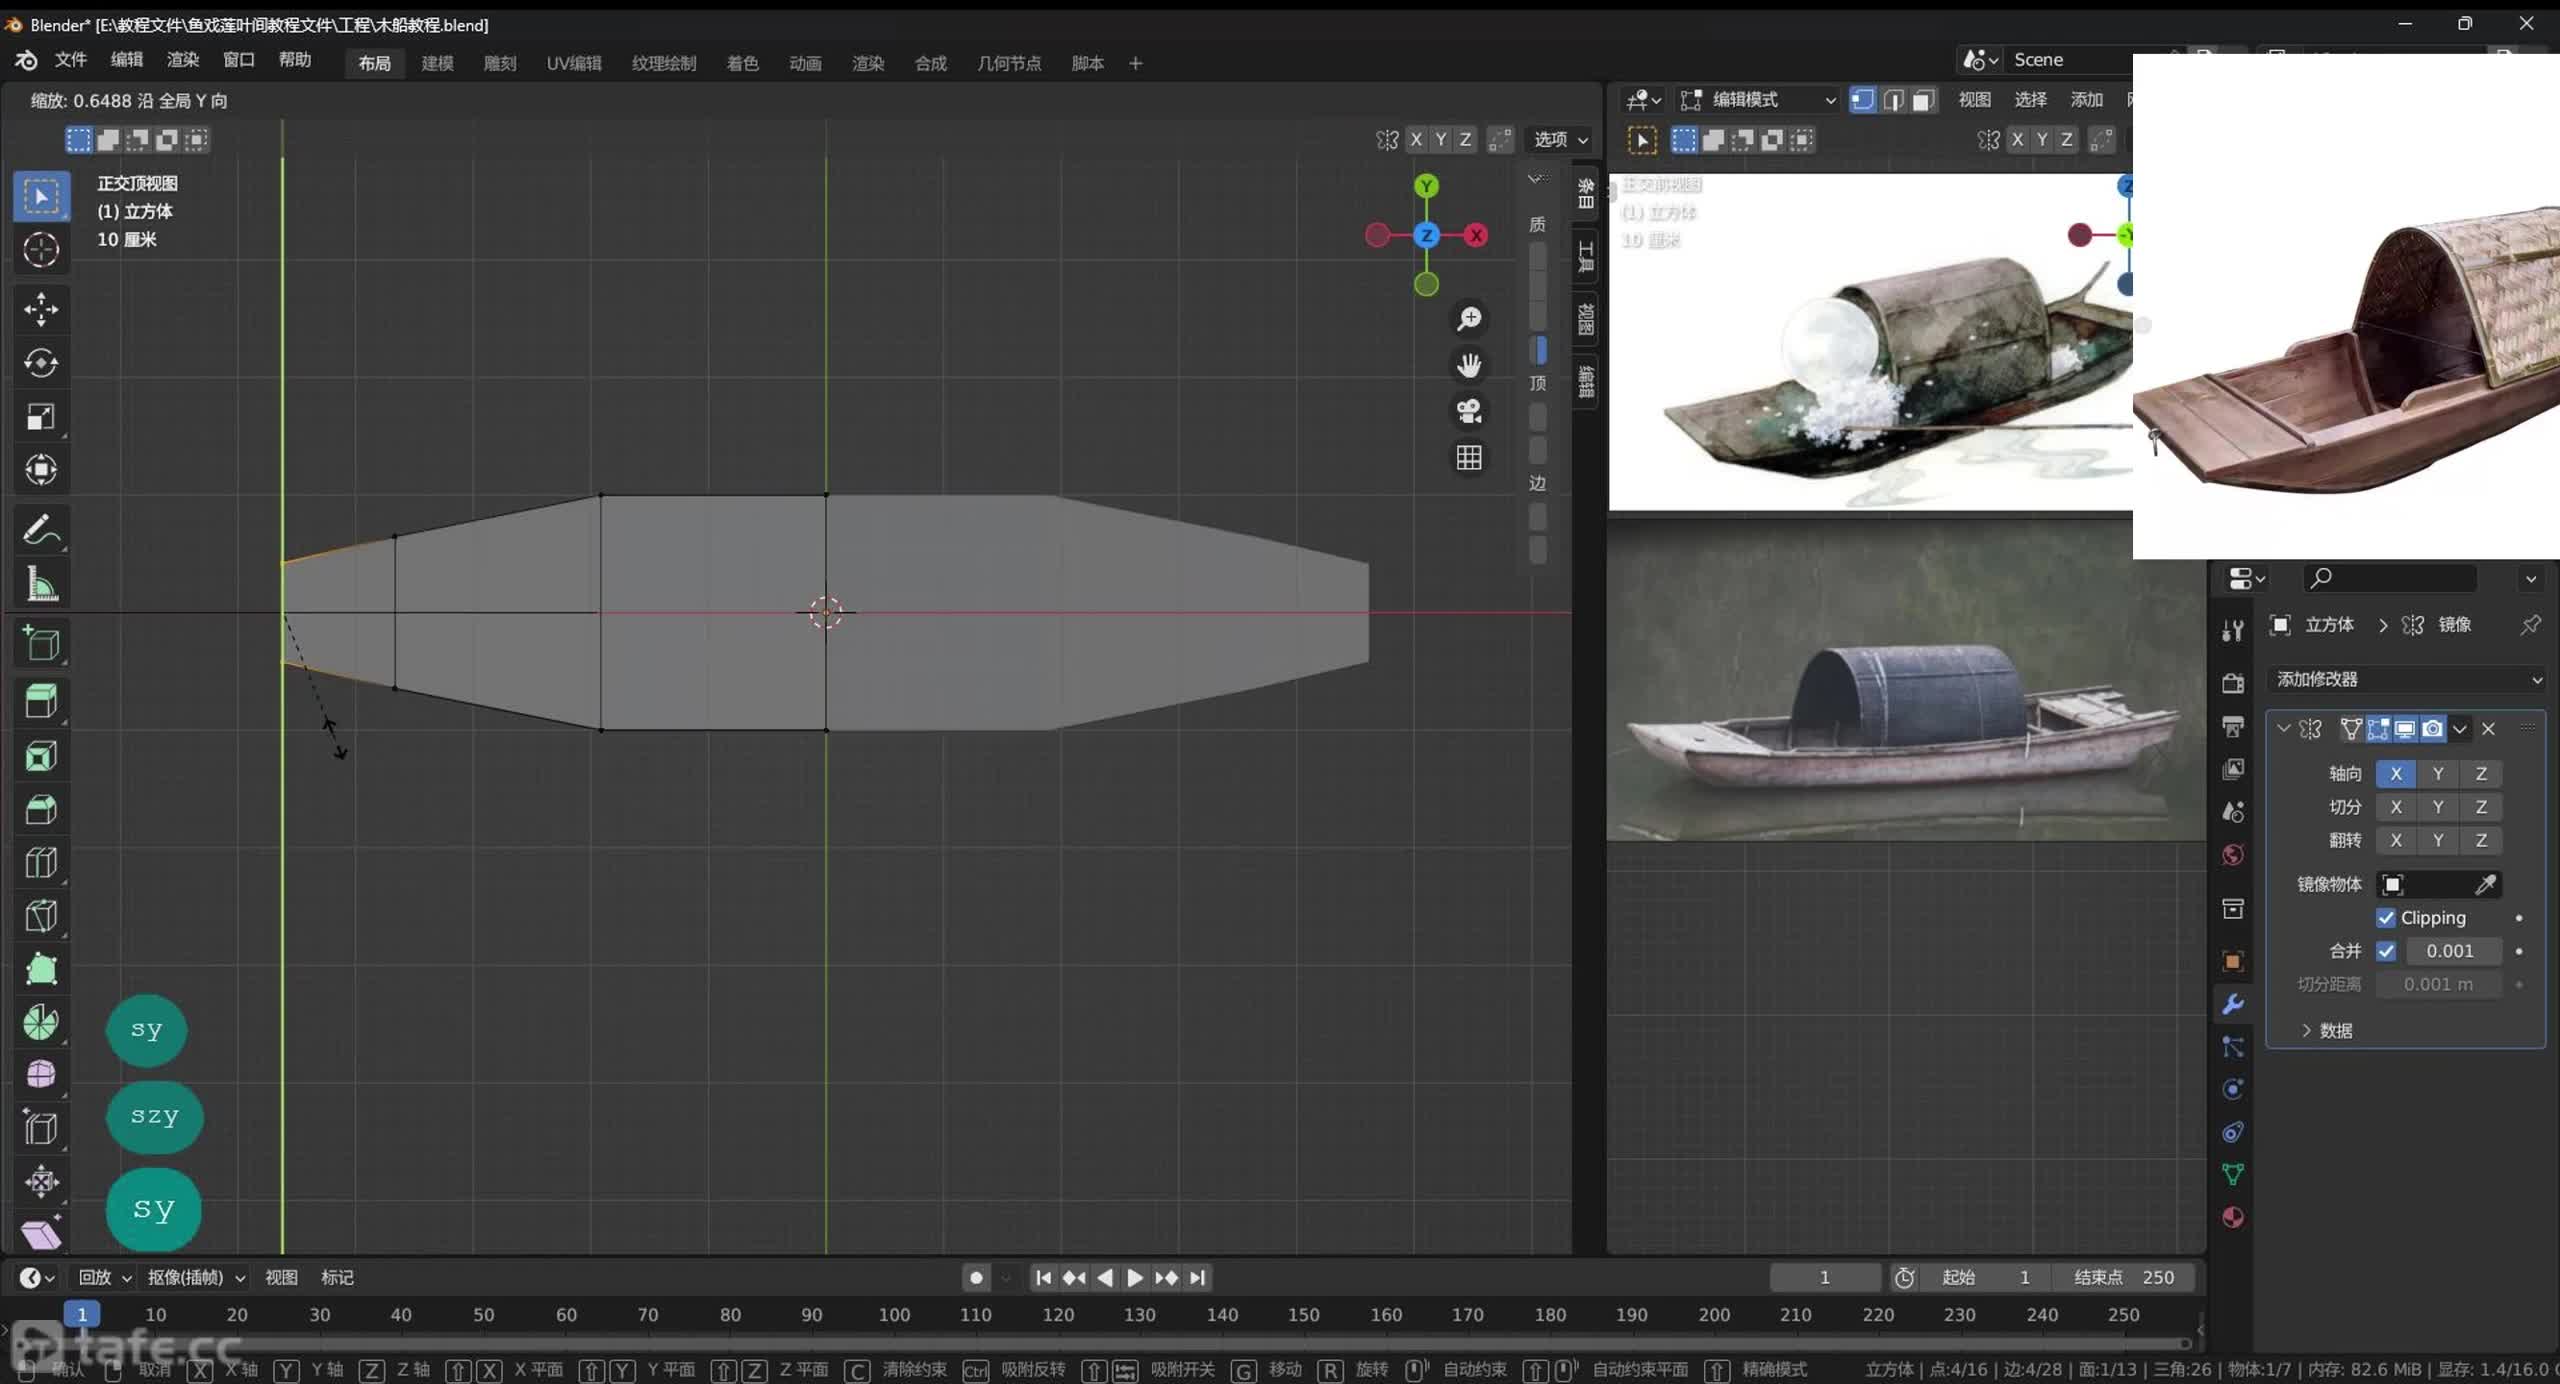This screenshot has width=2560, height=1384.
Task: Open timeline 标记 marker menu
Action: point(337,1277)
